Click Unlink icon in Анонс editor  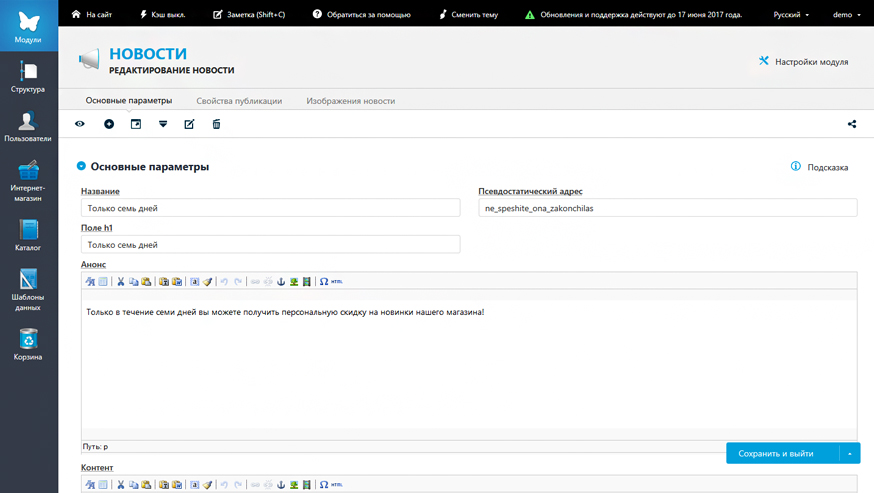[268, 282]
